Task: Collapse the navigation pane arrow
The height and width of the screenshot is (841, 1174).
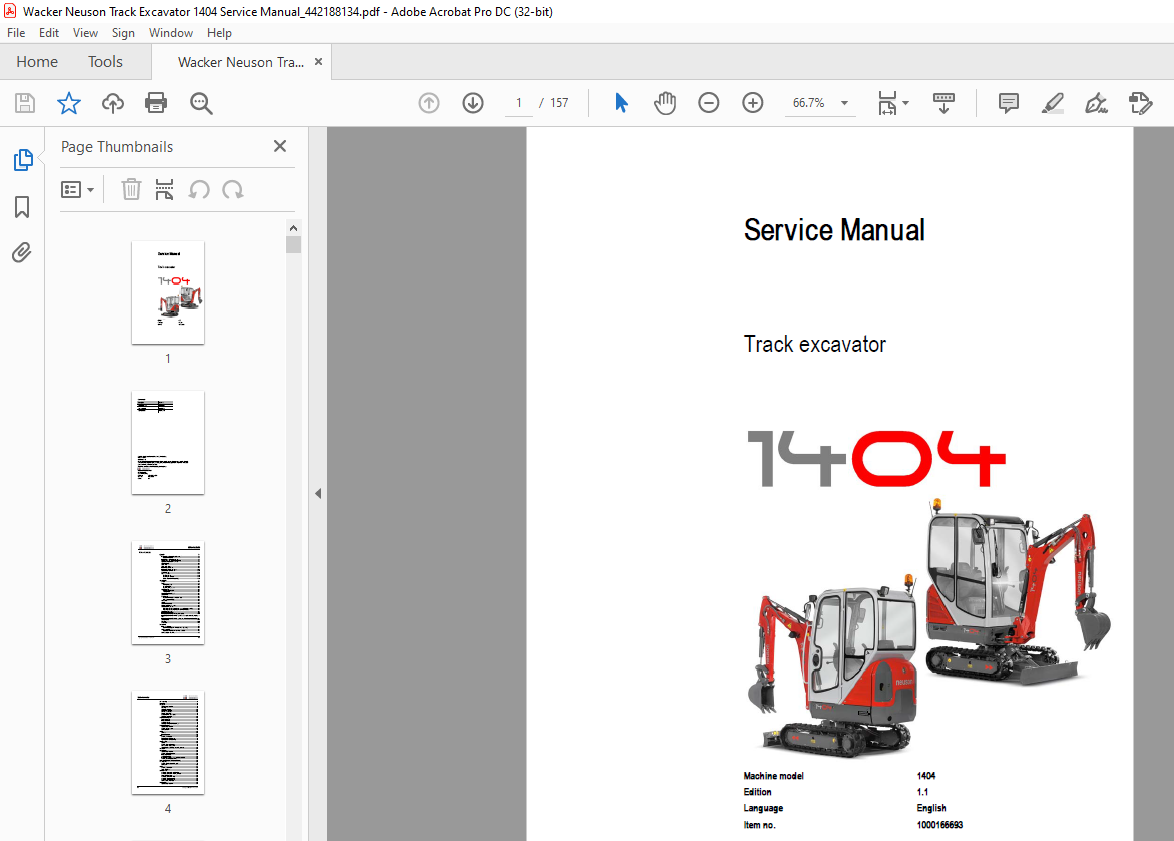Action: pos(318,494)
